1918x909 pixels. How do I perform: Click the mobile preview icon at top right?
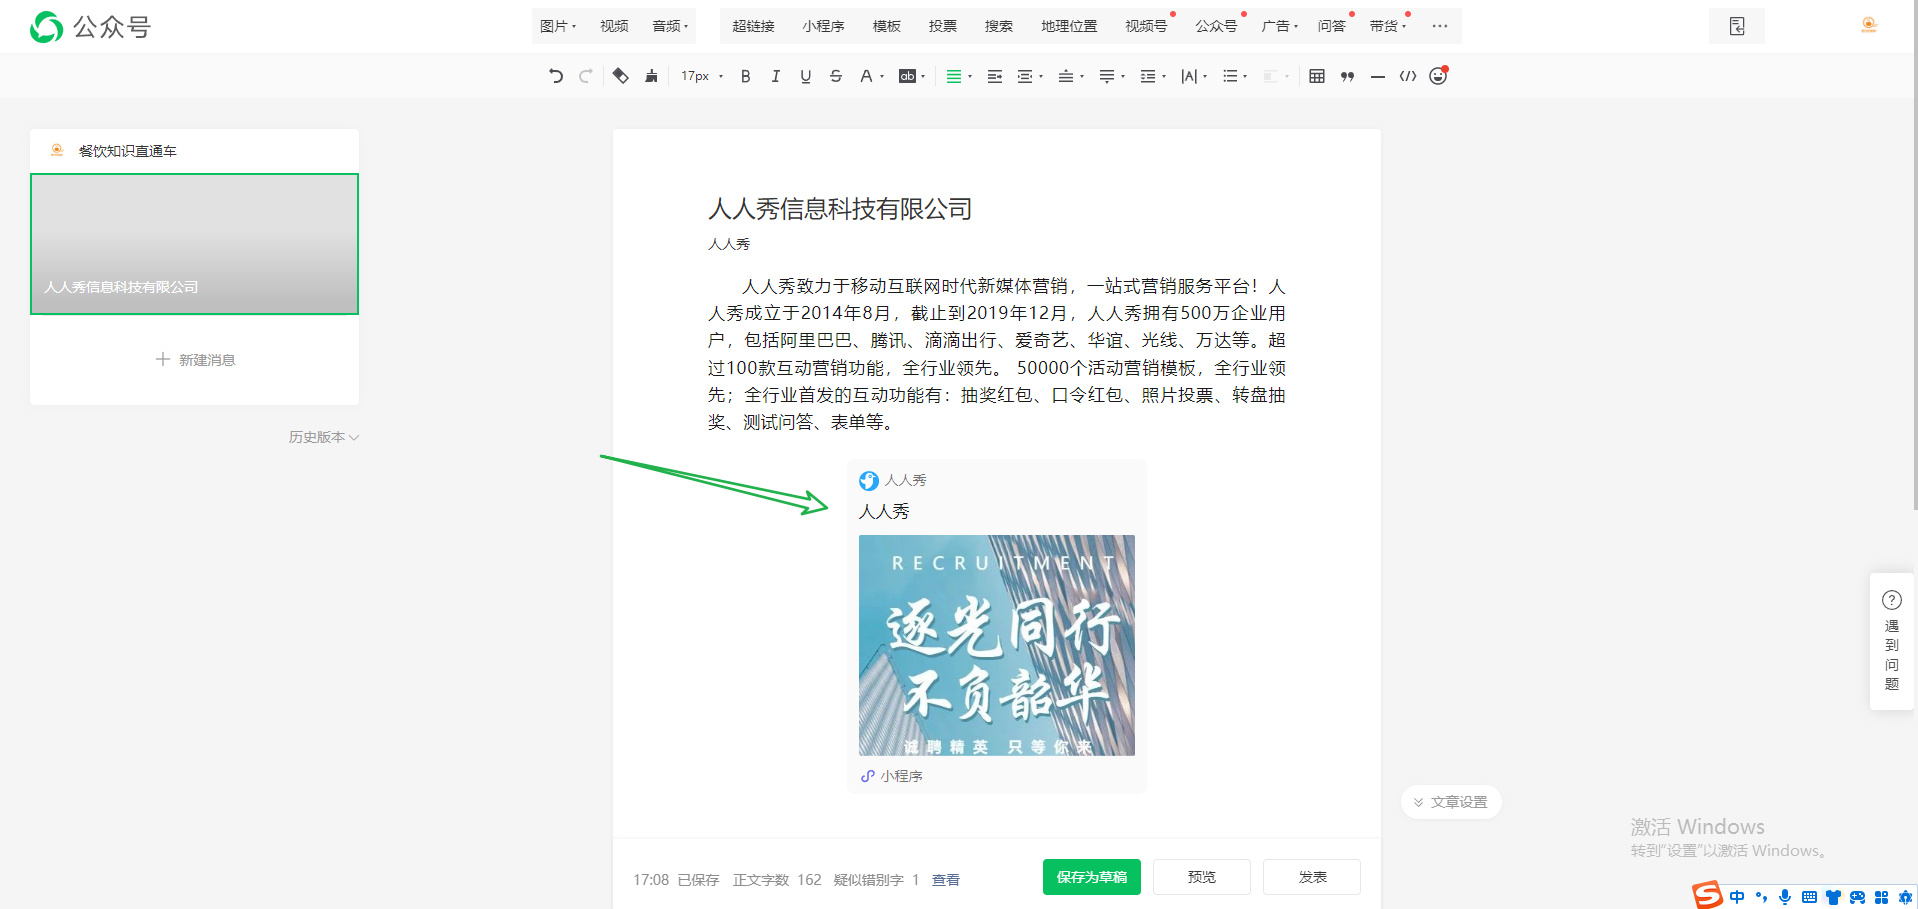(x=1737, y=26)
